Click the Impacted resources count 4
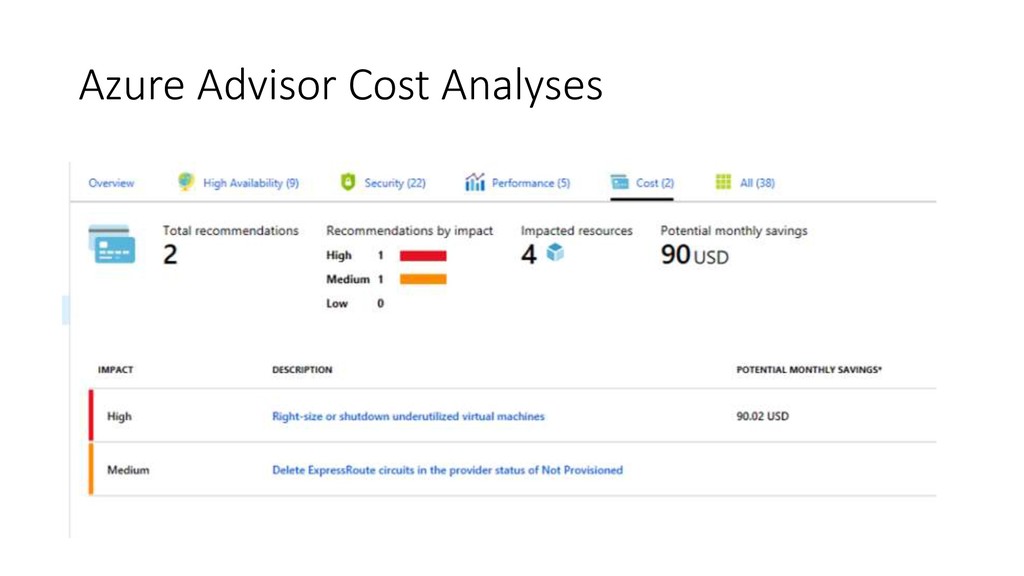 (529, 254)
